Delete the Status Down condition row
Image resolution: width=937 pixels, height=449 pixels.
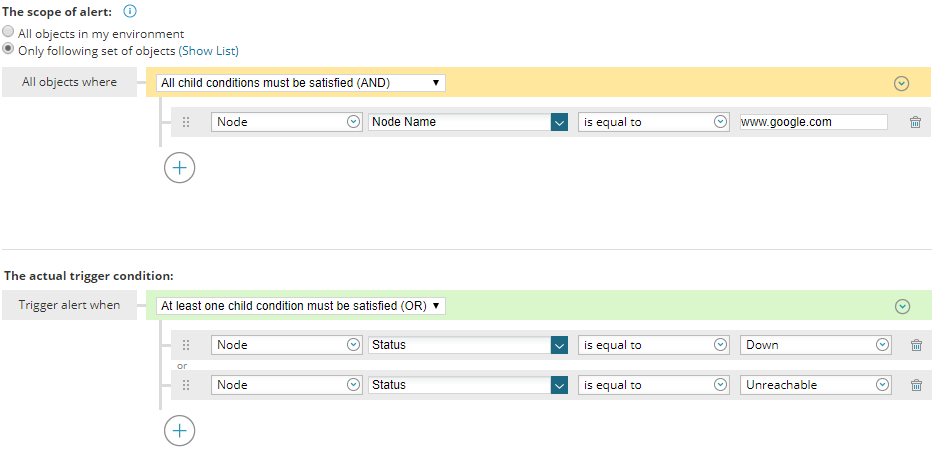[x=915, y=345]
